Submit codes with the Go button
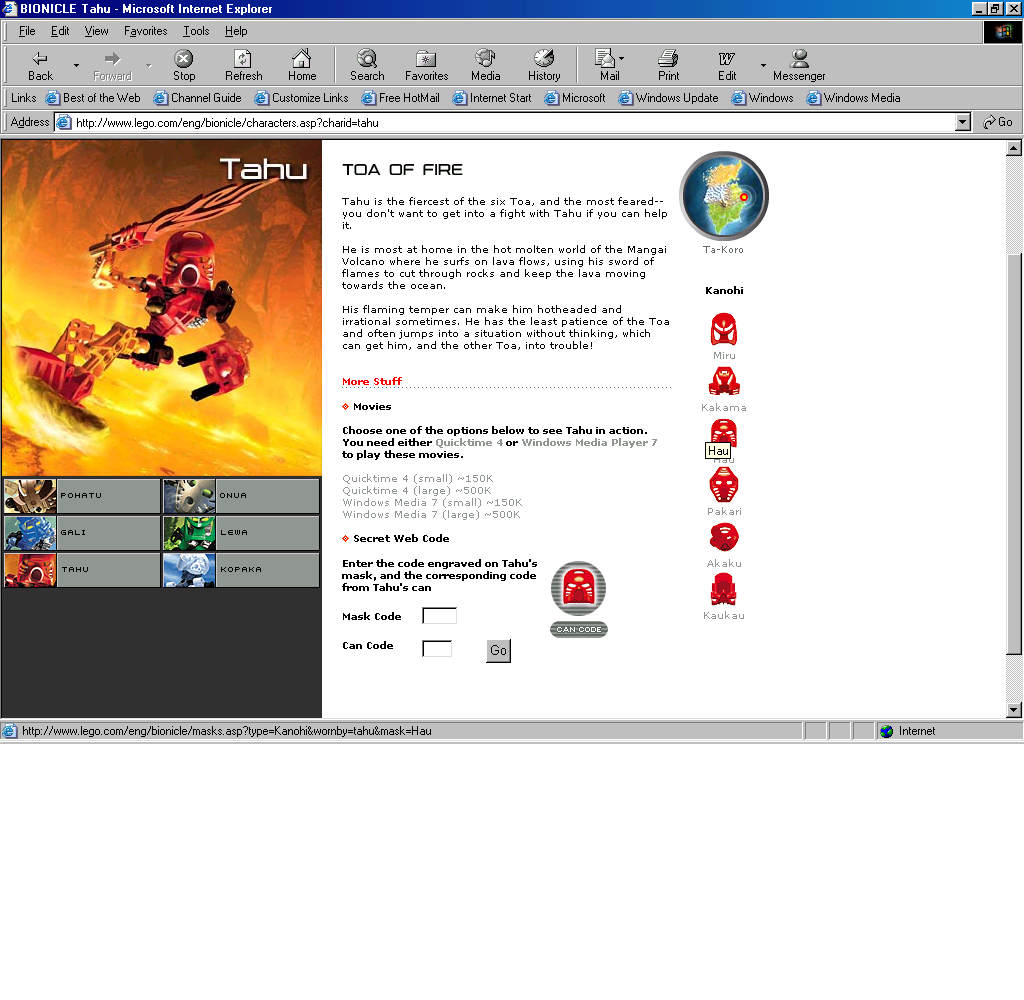The width and height of the screenshot is (1024, 1000). click(x=498, y=651)
